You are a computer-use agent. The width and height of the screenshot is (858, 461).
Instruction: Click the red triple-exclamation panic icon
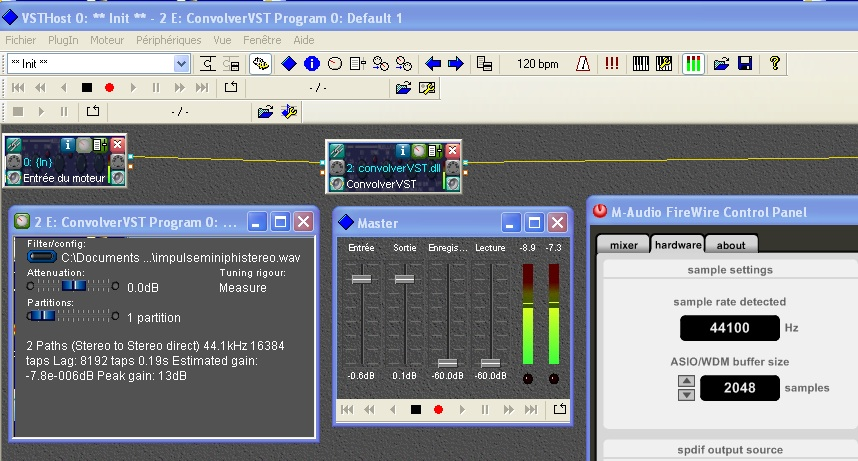612,64
